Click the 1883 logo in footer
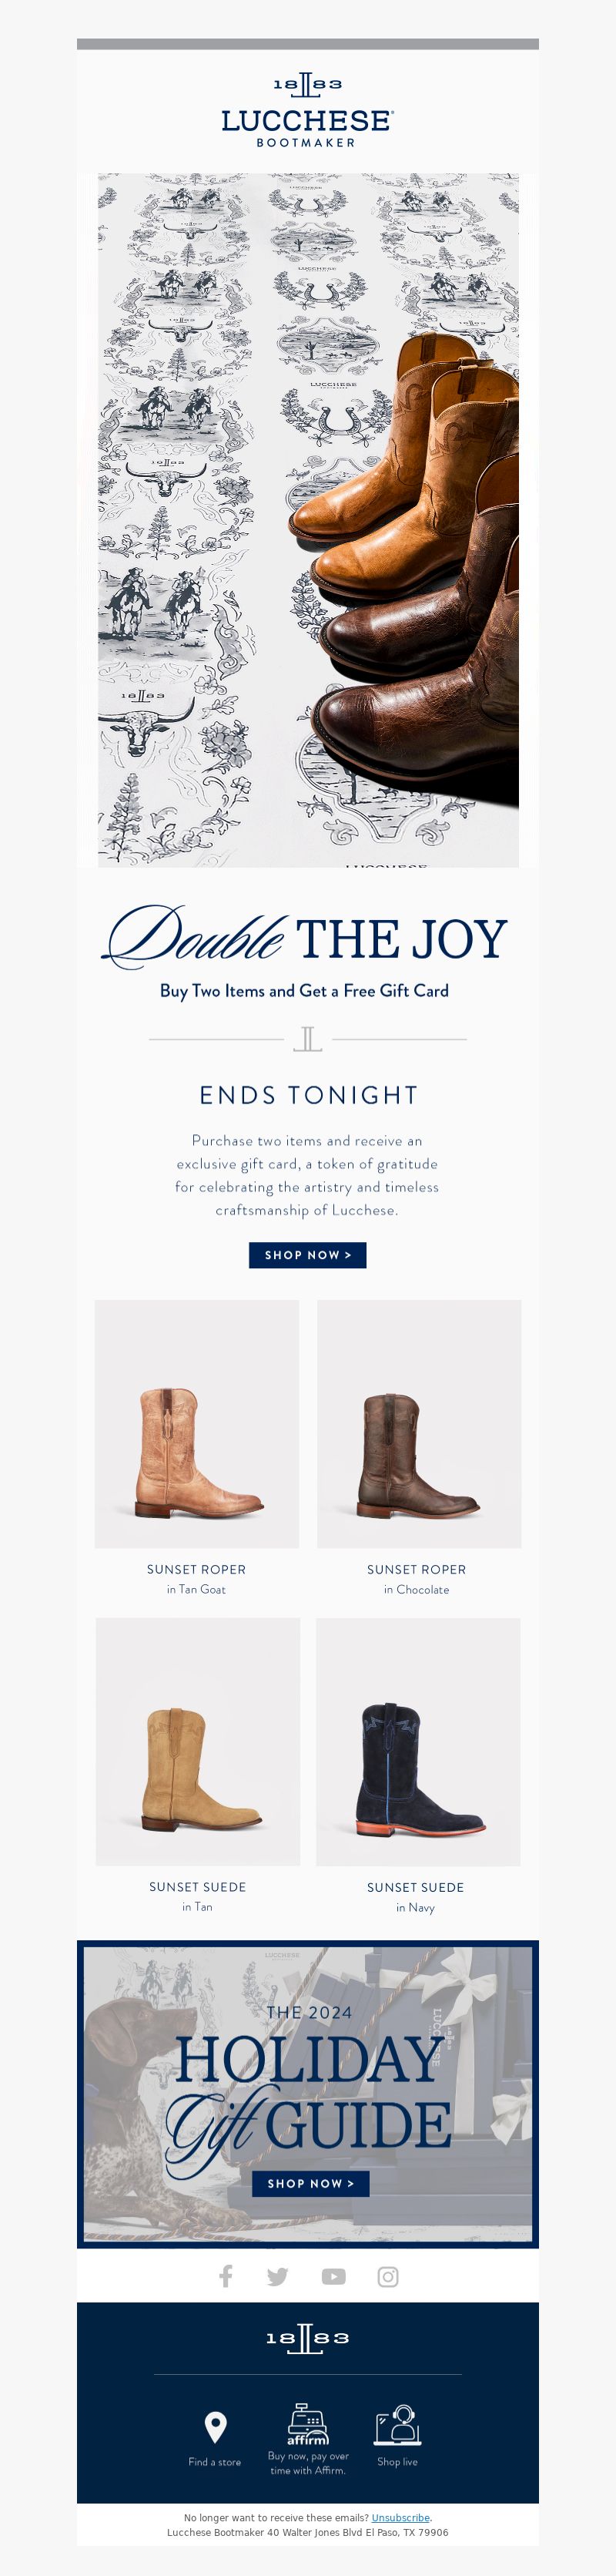The width and height of the screenshot is (616, 2576). click(x=308, y=2338)
